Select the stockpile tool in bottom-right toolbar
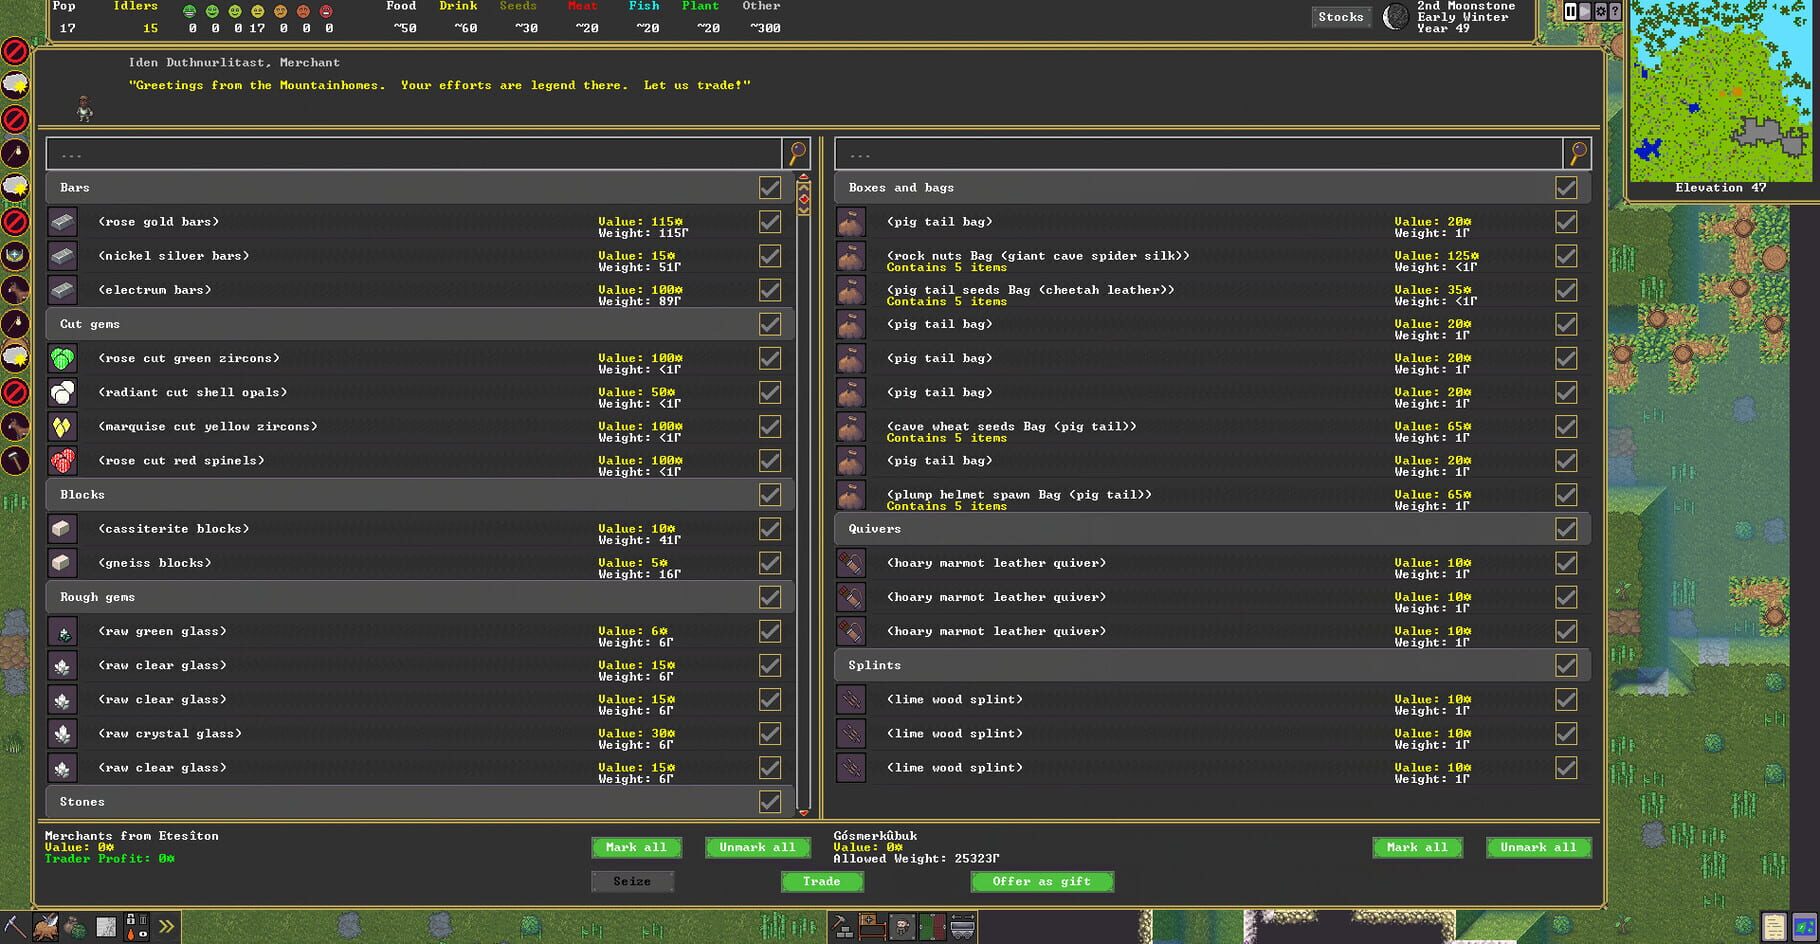This screenshot has height=944, width=1820. (x=932, y=927)
